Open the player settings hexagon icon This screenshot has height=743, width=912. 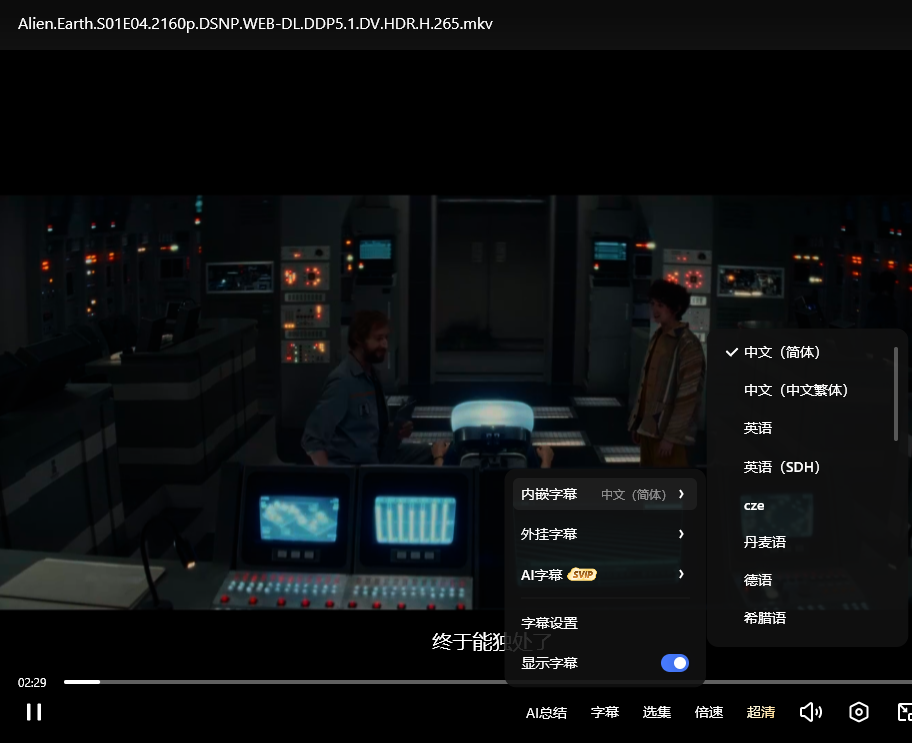pyautogui.click(x=858, y=712)
